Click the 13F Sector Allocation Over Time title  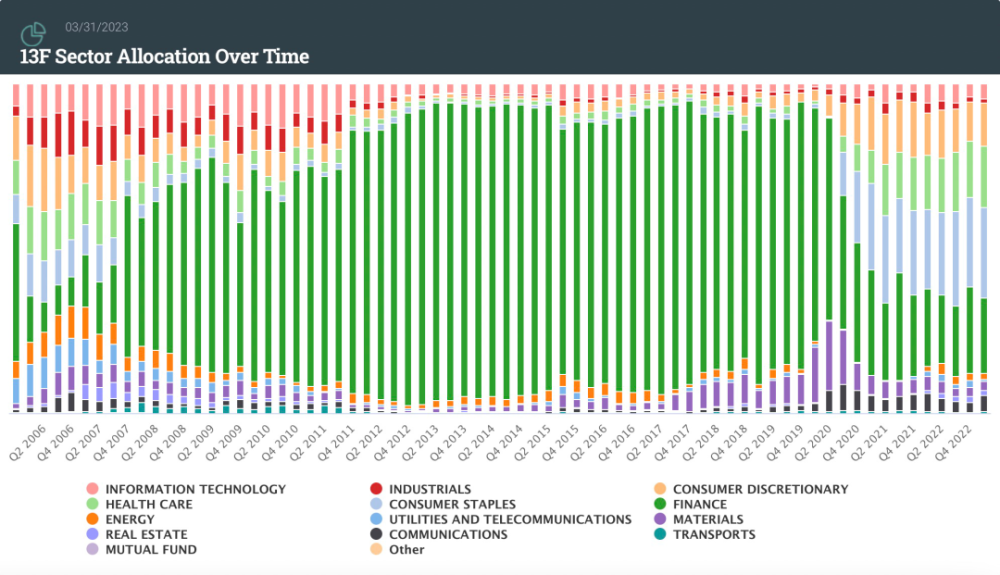point(165,56)
